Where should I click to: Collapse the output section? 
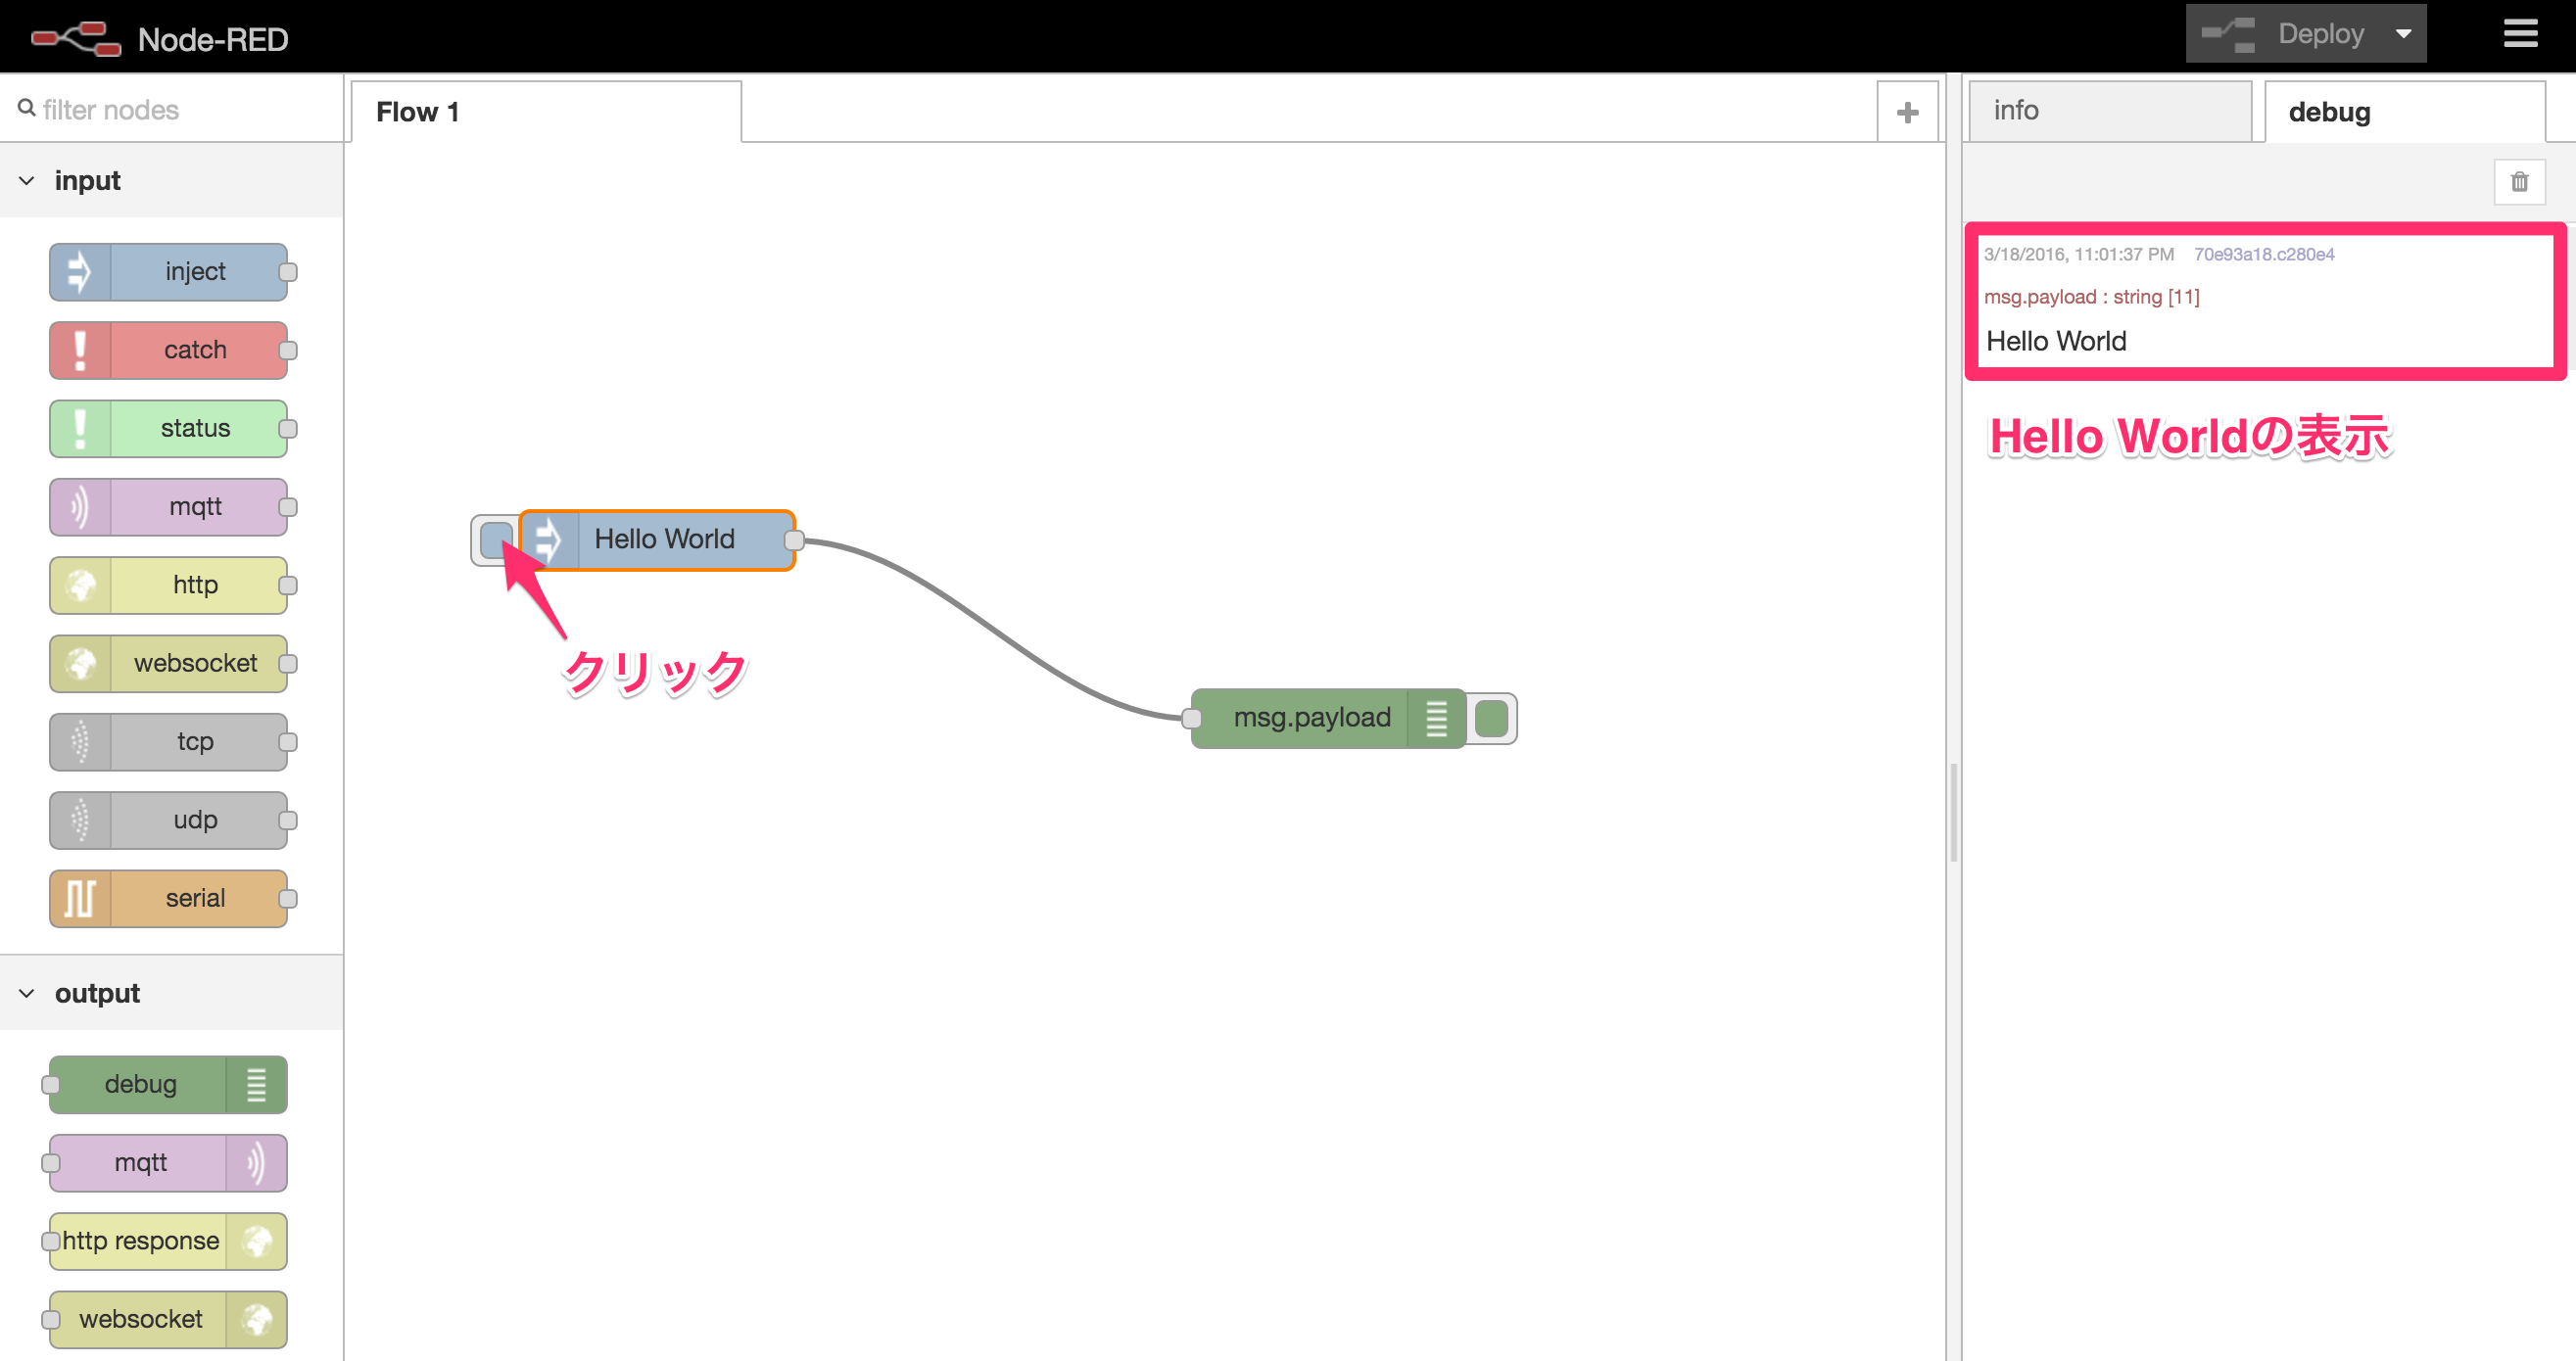click(x=27, y=992)
